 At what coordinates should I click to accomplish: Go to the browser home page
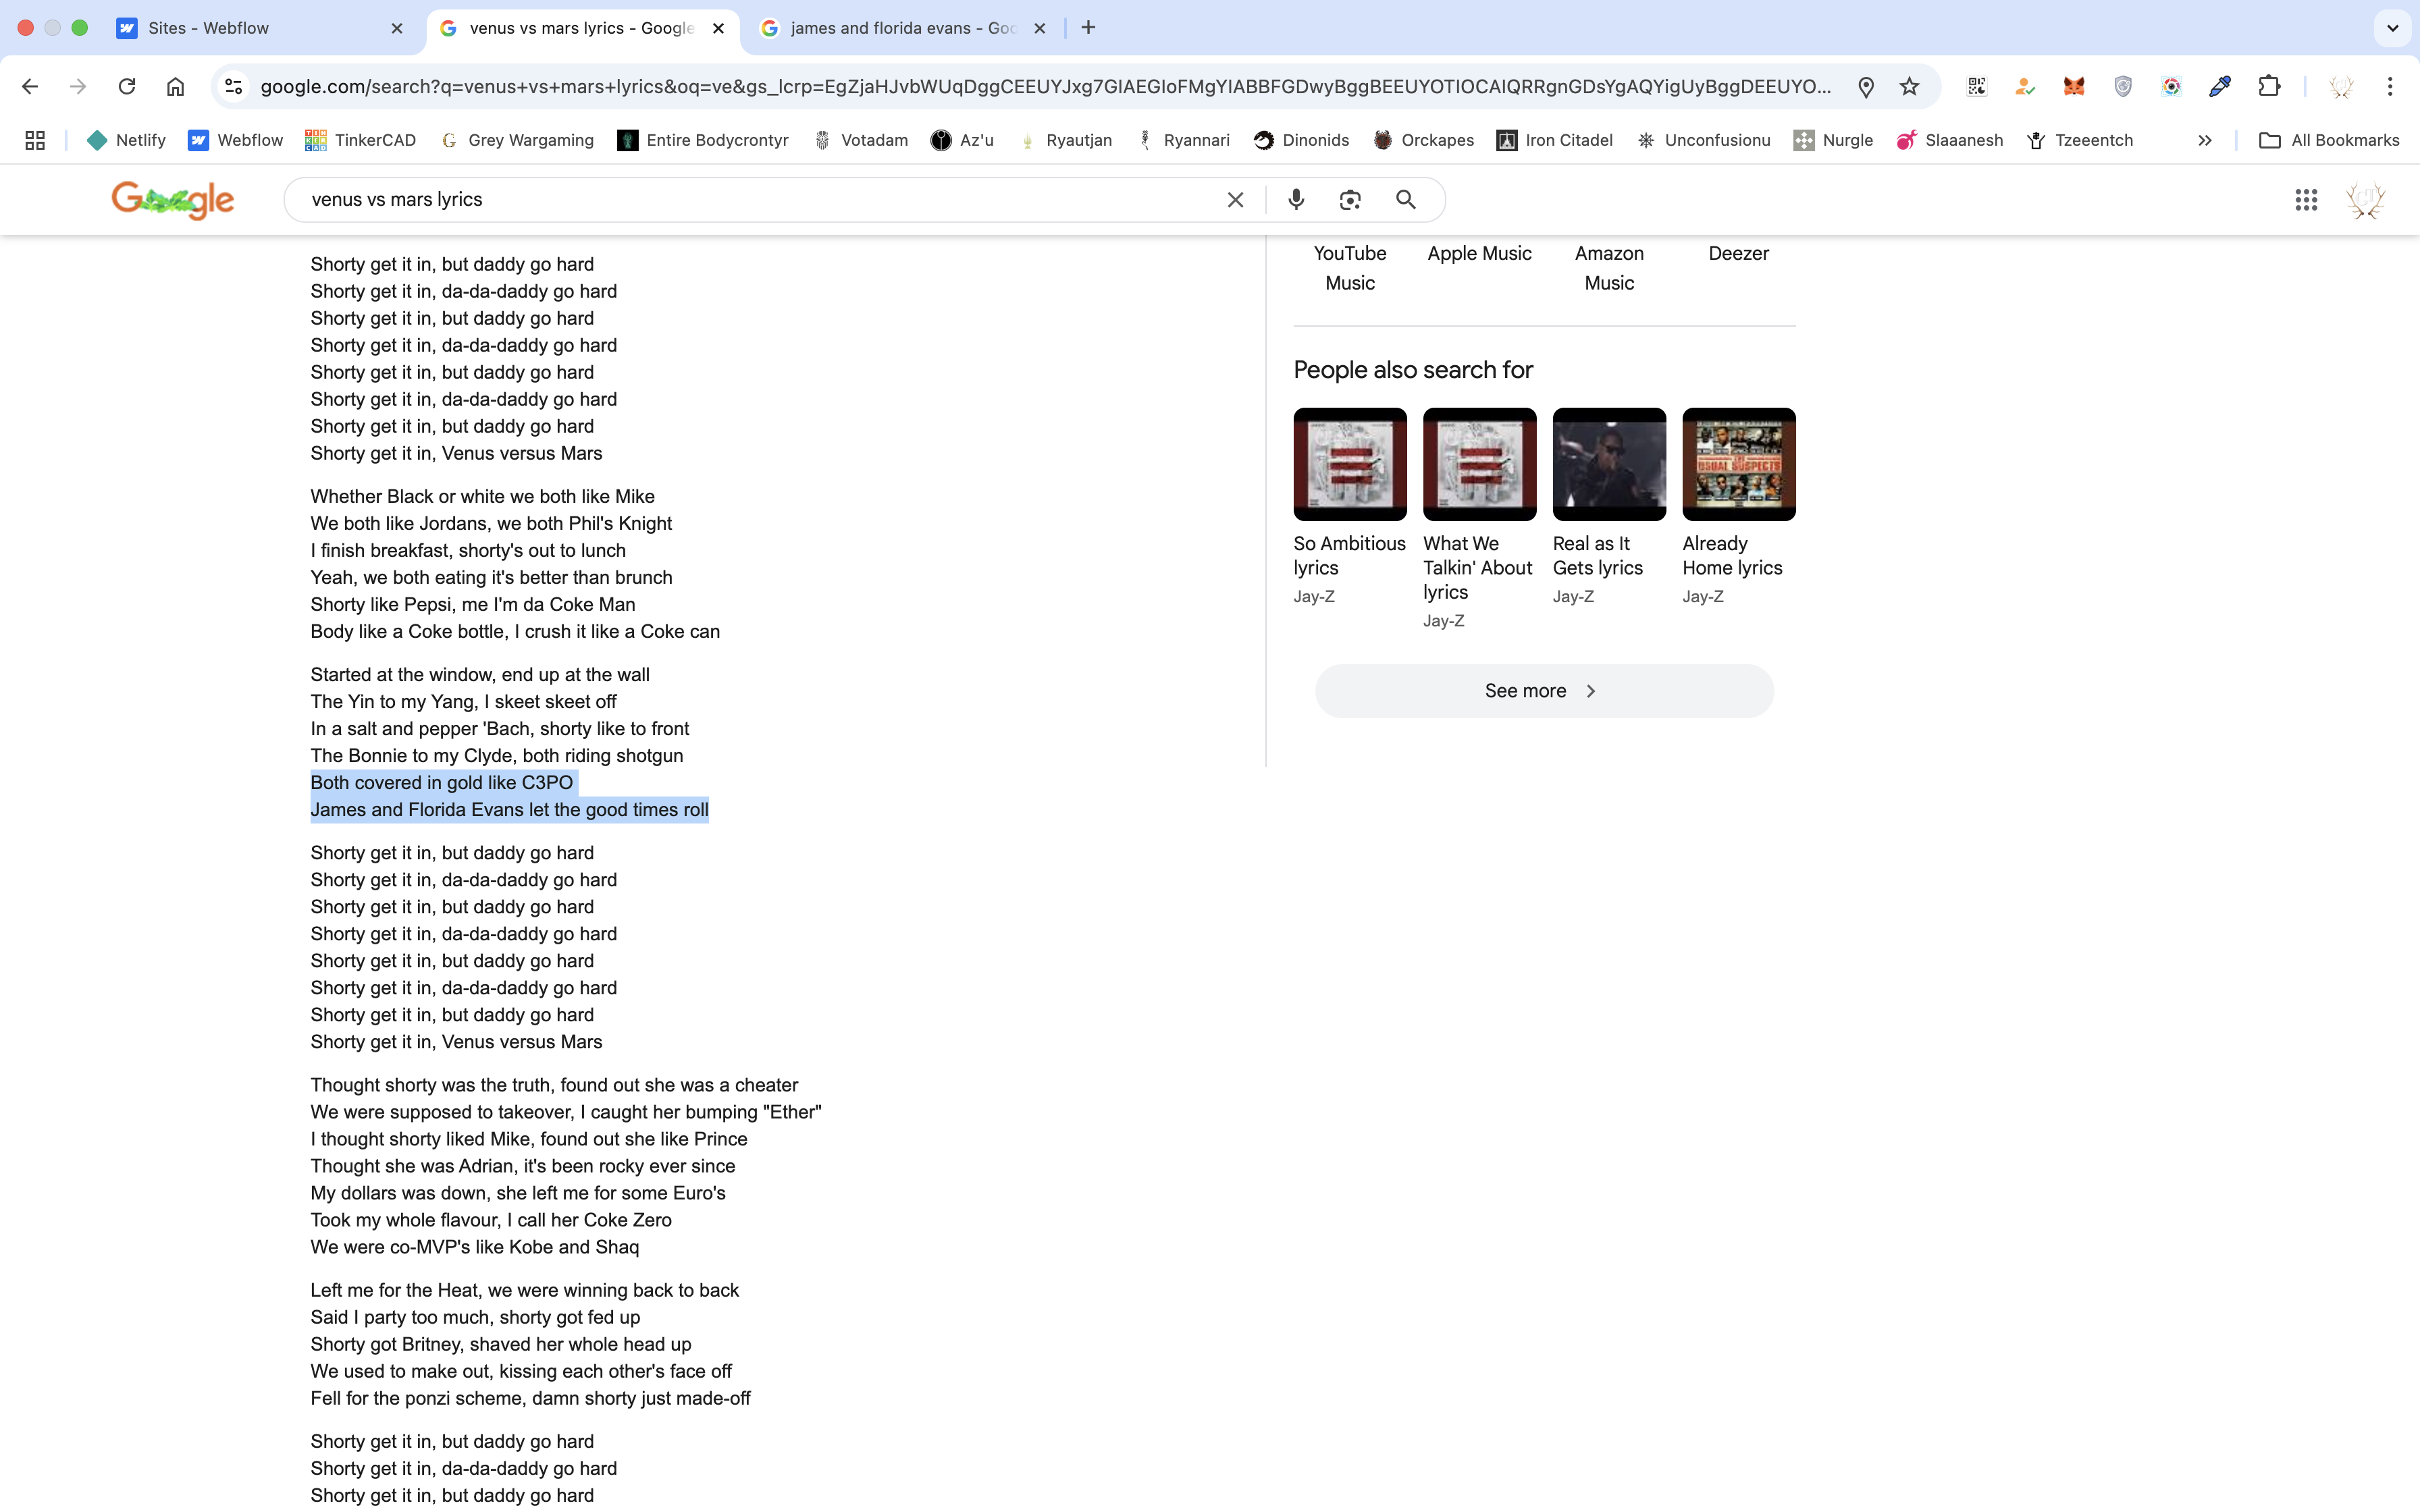tap(175, 87)
